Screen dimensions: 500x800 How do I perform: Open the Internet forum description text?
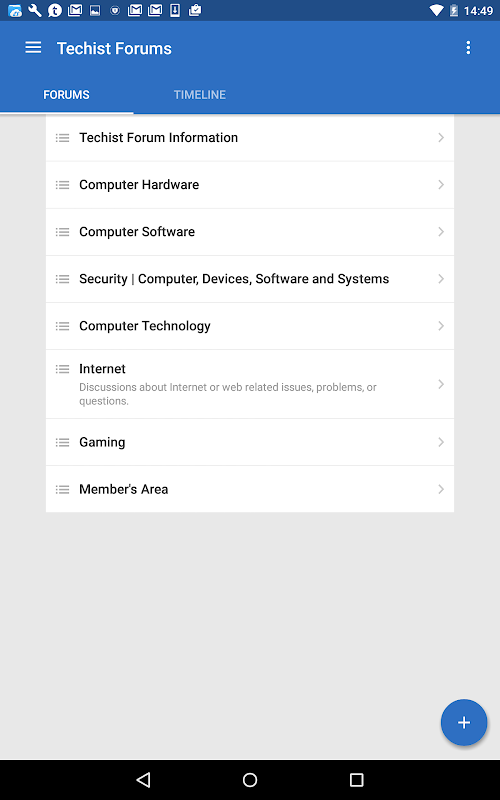coord(228,394)
